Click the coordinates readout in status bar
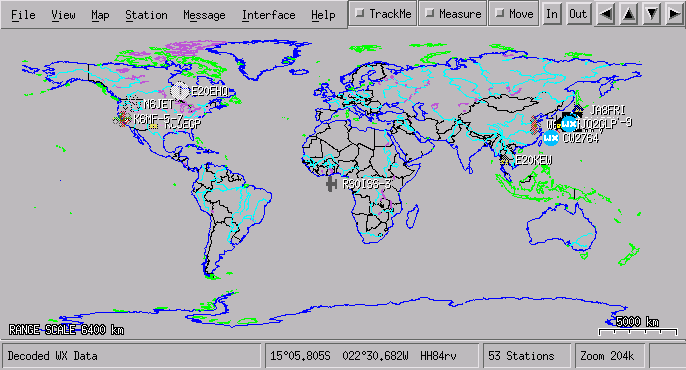The image size is (686, 370). 371,356
